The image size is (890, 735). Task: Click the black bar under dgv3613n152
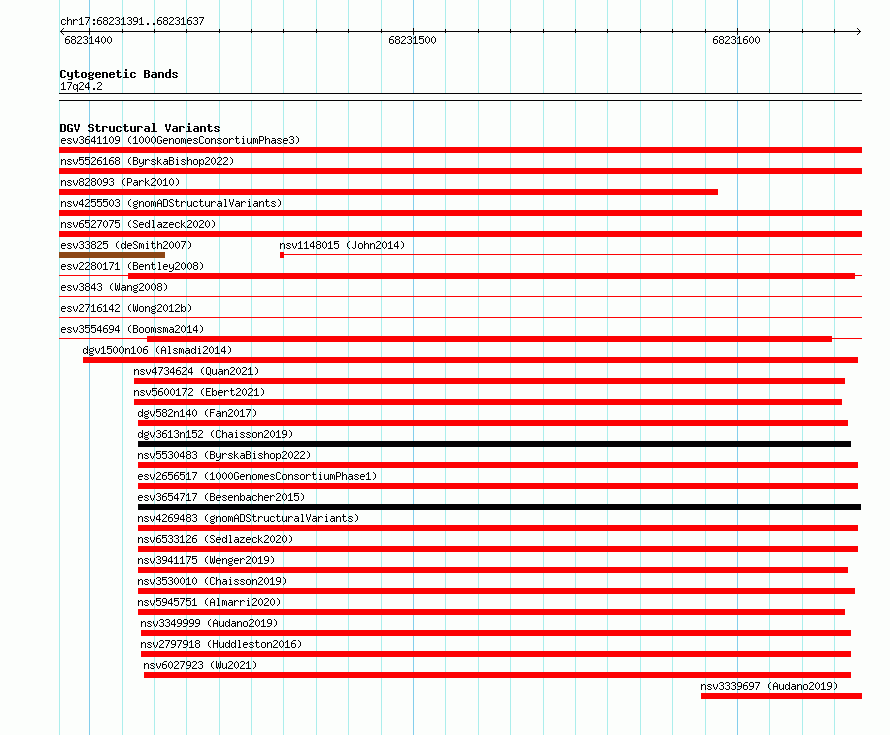click(494, 444)
